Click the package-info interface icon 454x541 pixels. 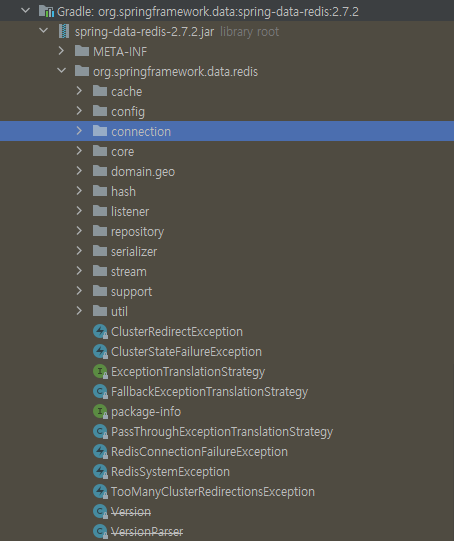coord(100,412)
